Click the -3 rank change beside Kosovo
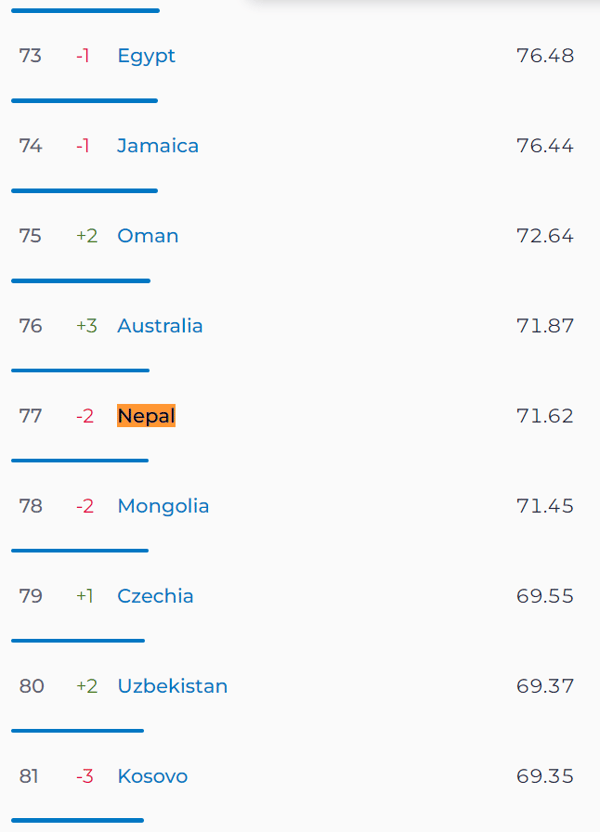600x832 pixels. point(85,776)
